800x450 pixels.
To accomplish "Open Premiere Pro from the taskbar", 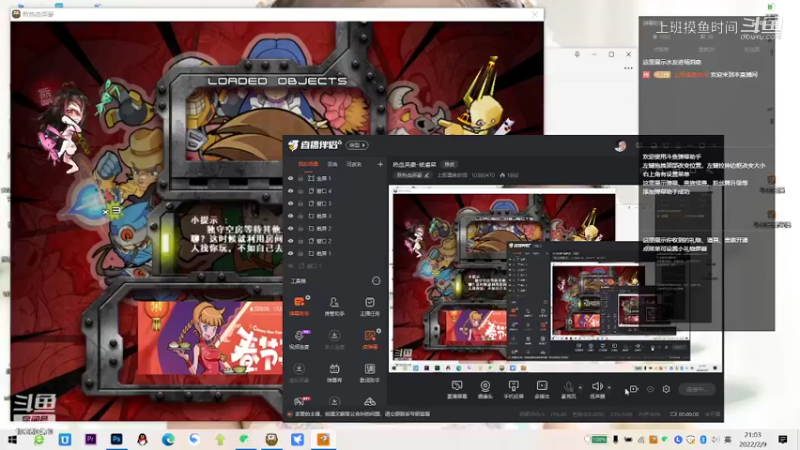I will 91,439.
